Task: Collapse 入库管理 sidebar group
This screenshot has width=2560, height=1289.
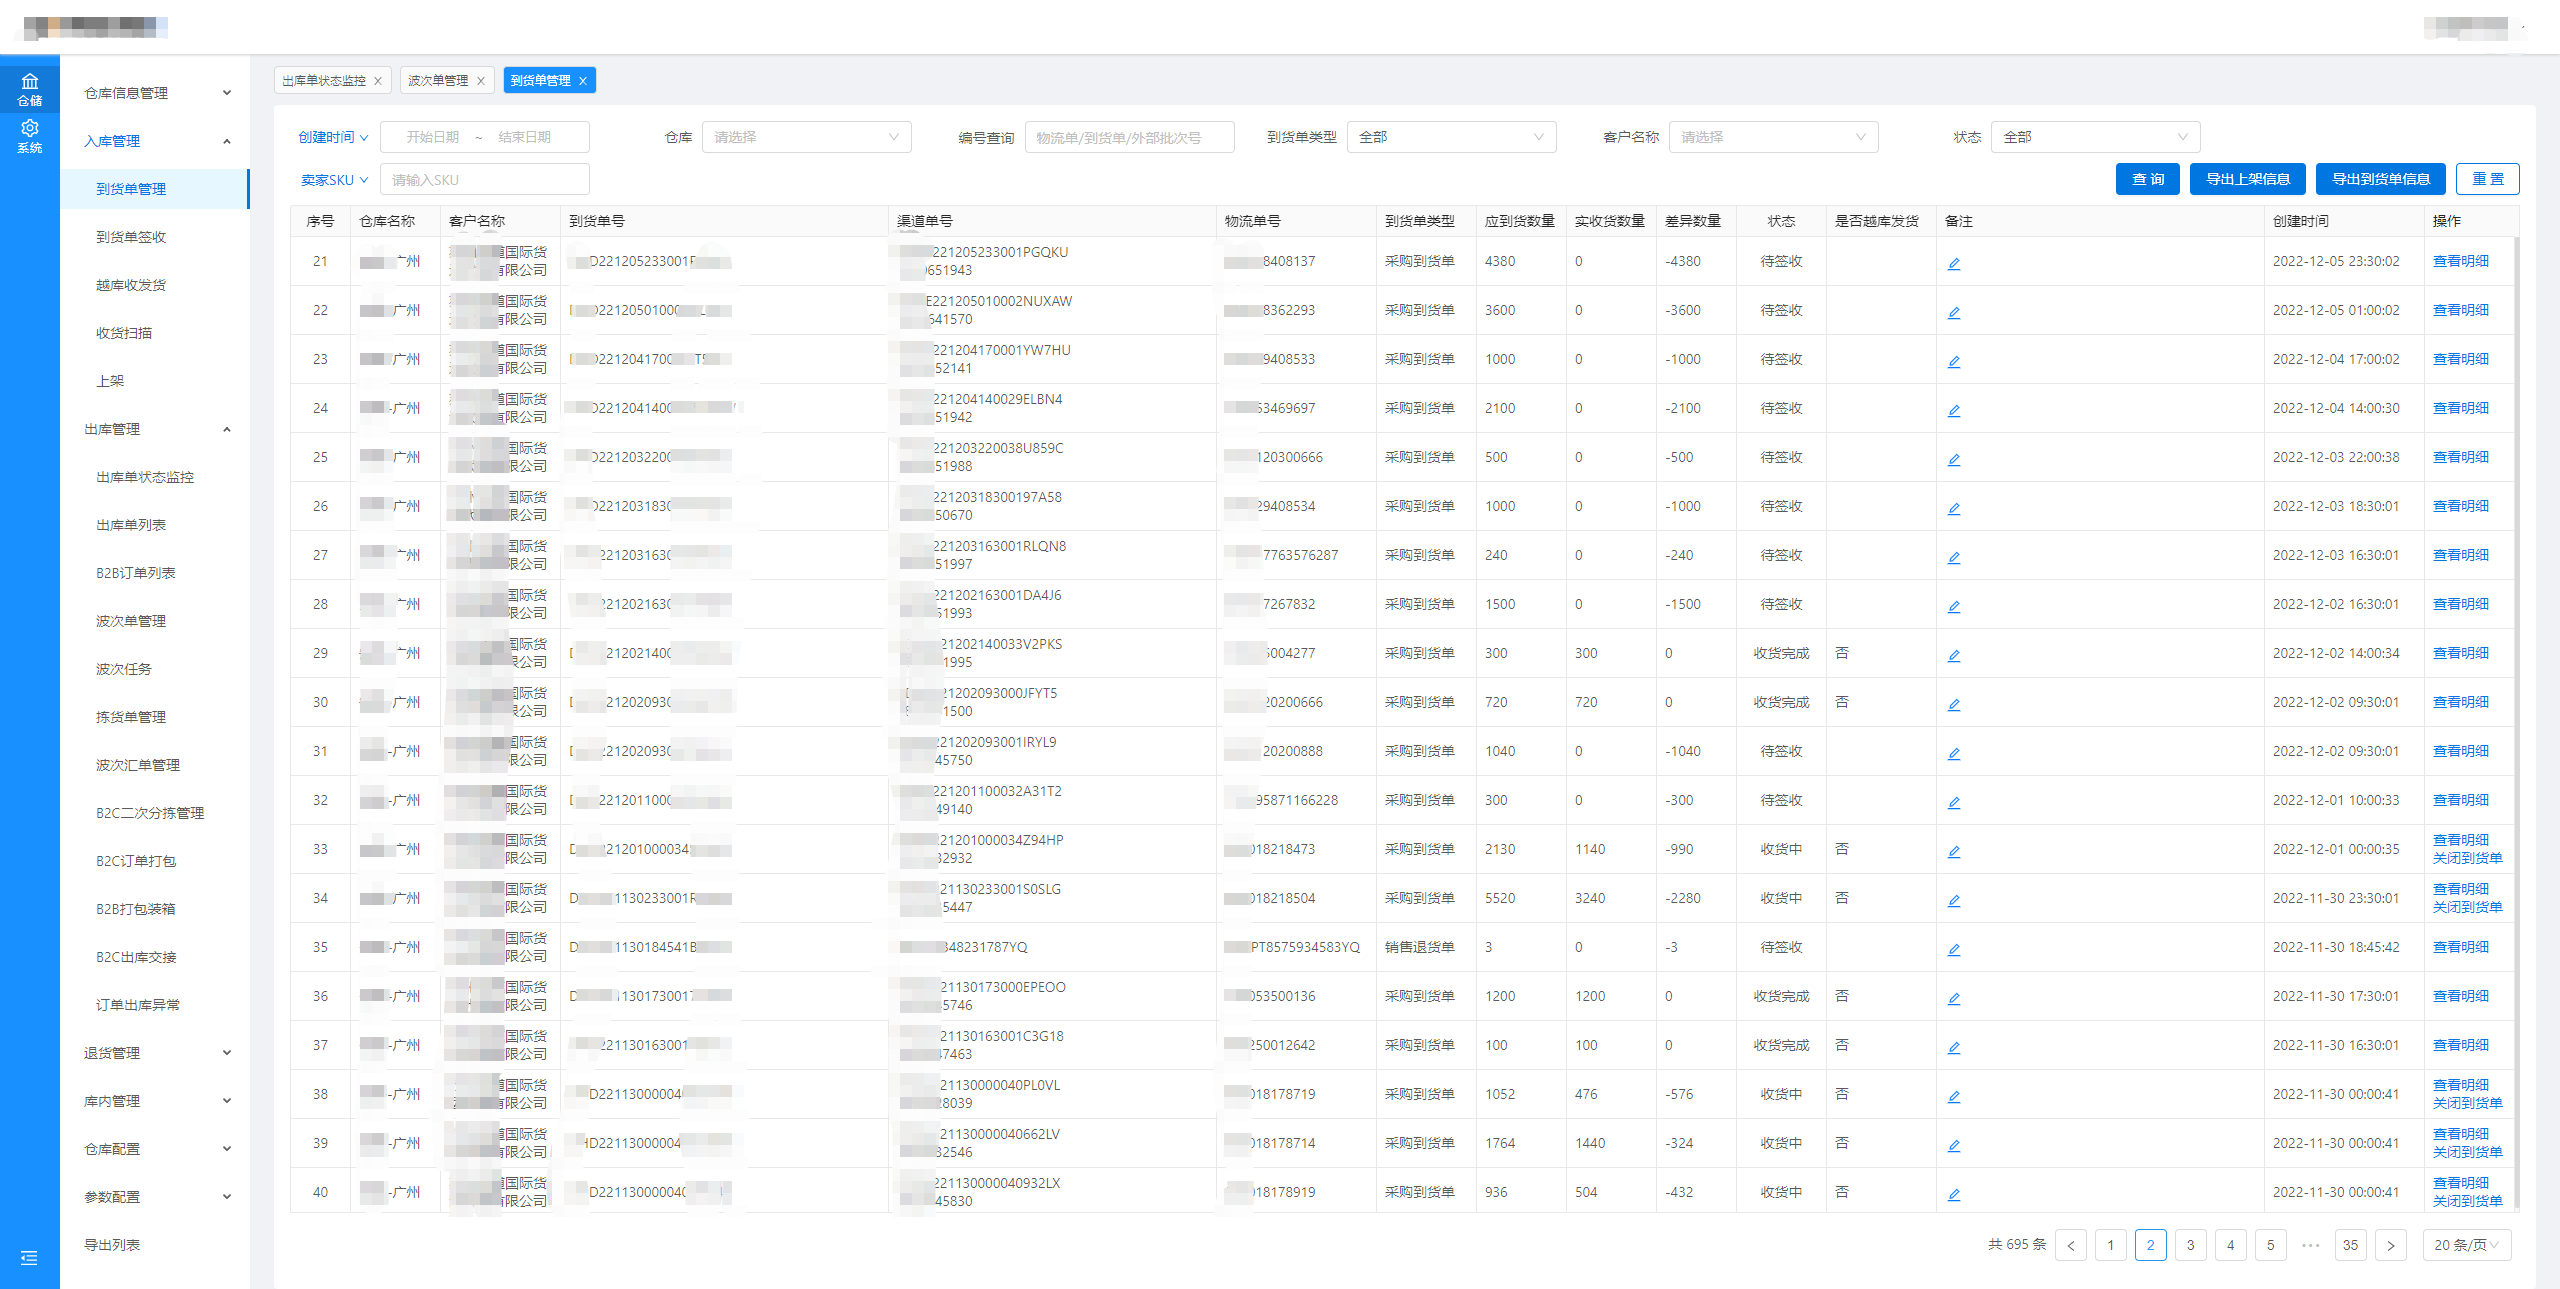Action: point(155,141)
